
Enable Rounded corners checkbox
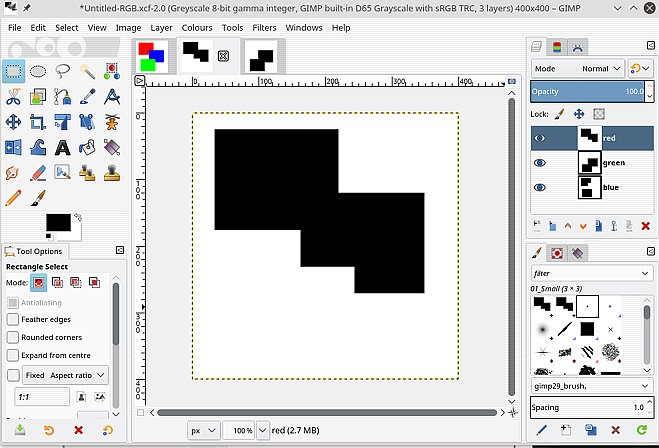pyautogui.click(x=13, y=337)
